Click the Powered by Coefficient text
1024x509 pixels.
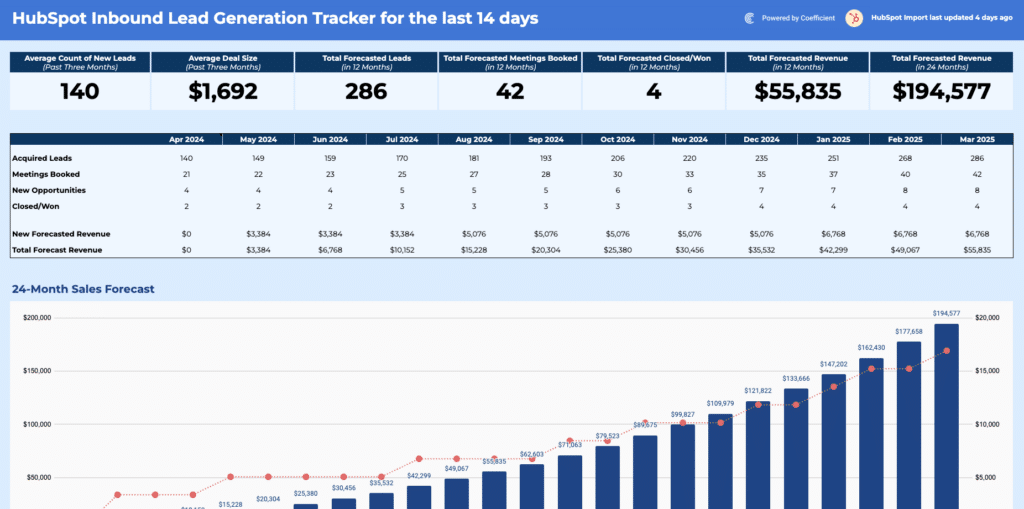[x=798, y=18]
